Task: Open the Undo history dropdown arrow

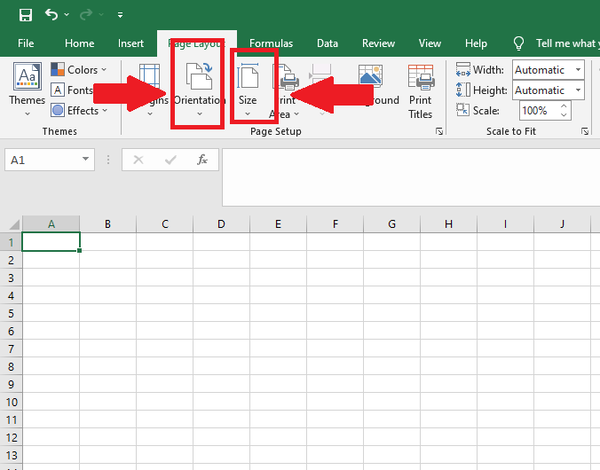Action: point(67,15)
